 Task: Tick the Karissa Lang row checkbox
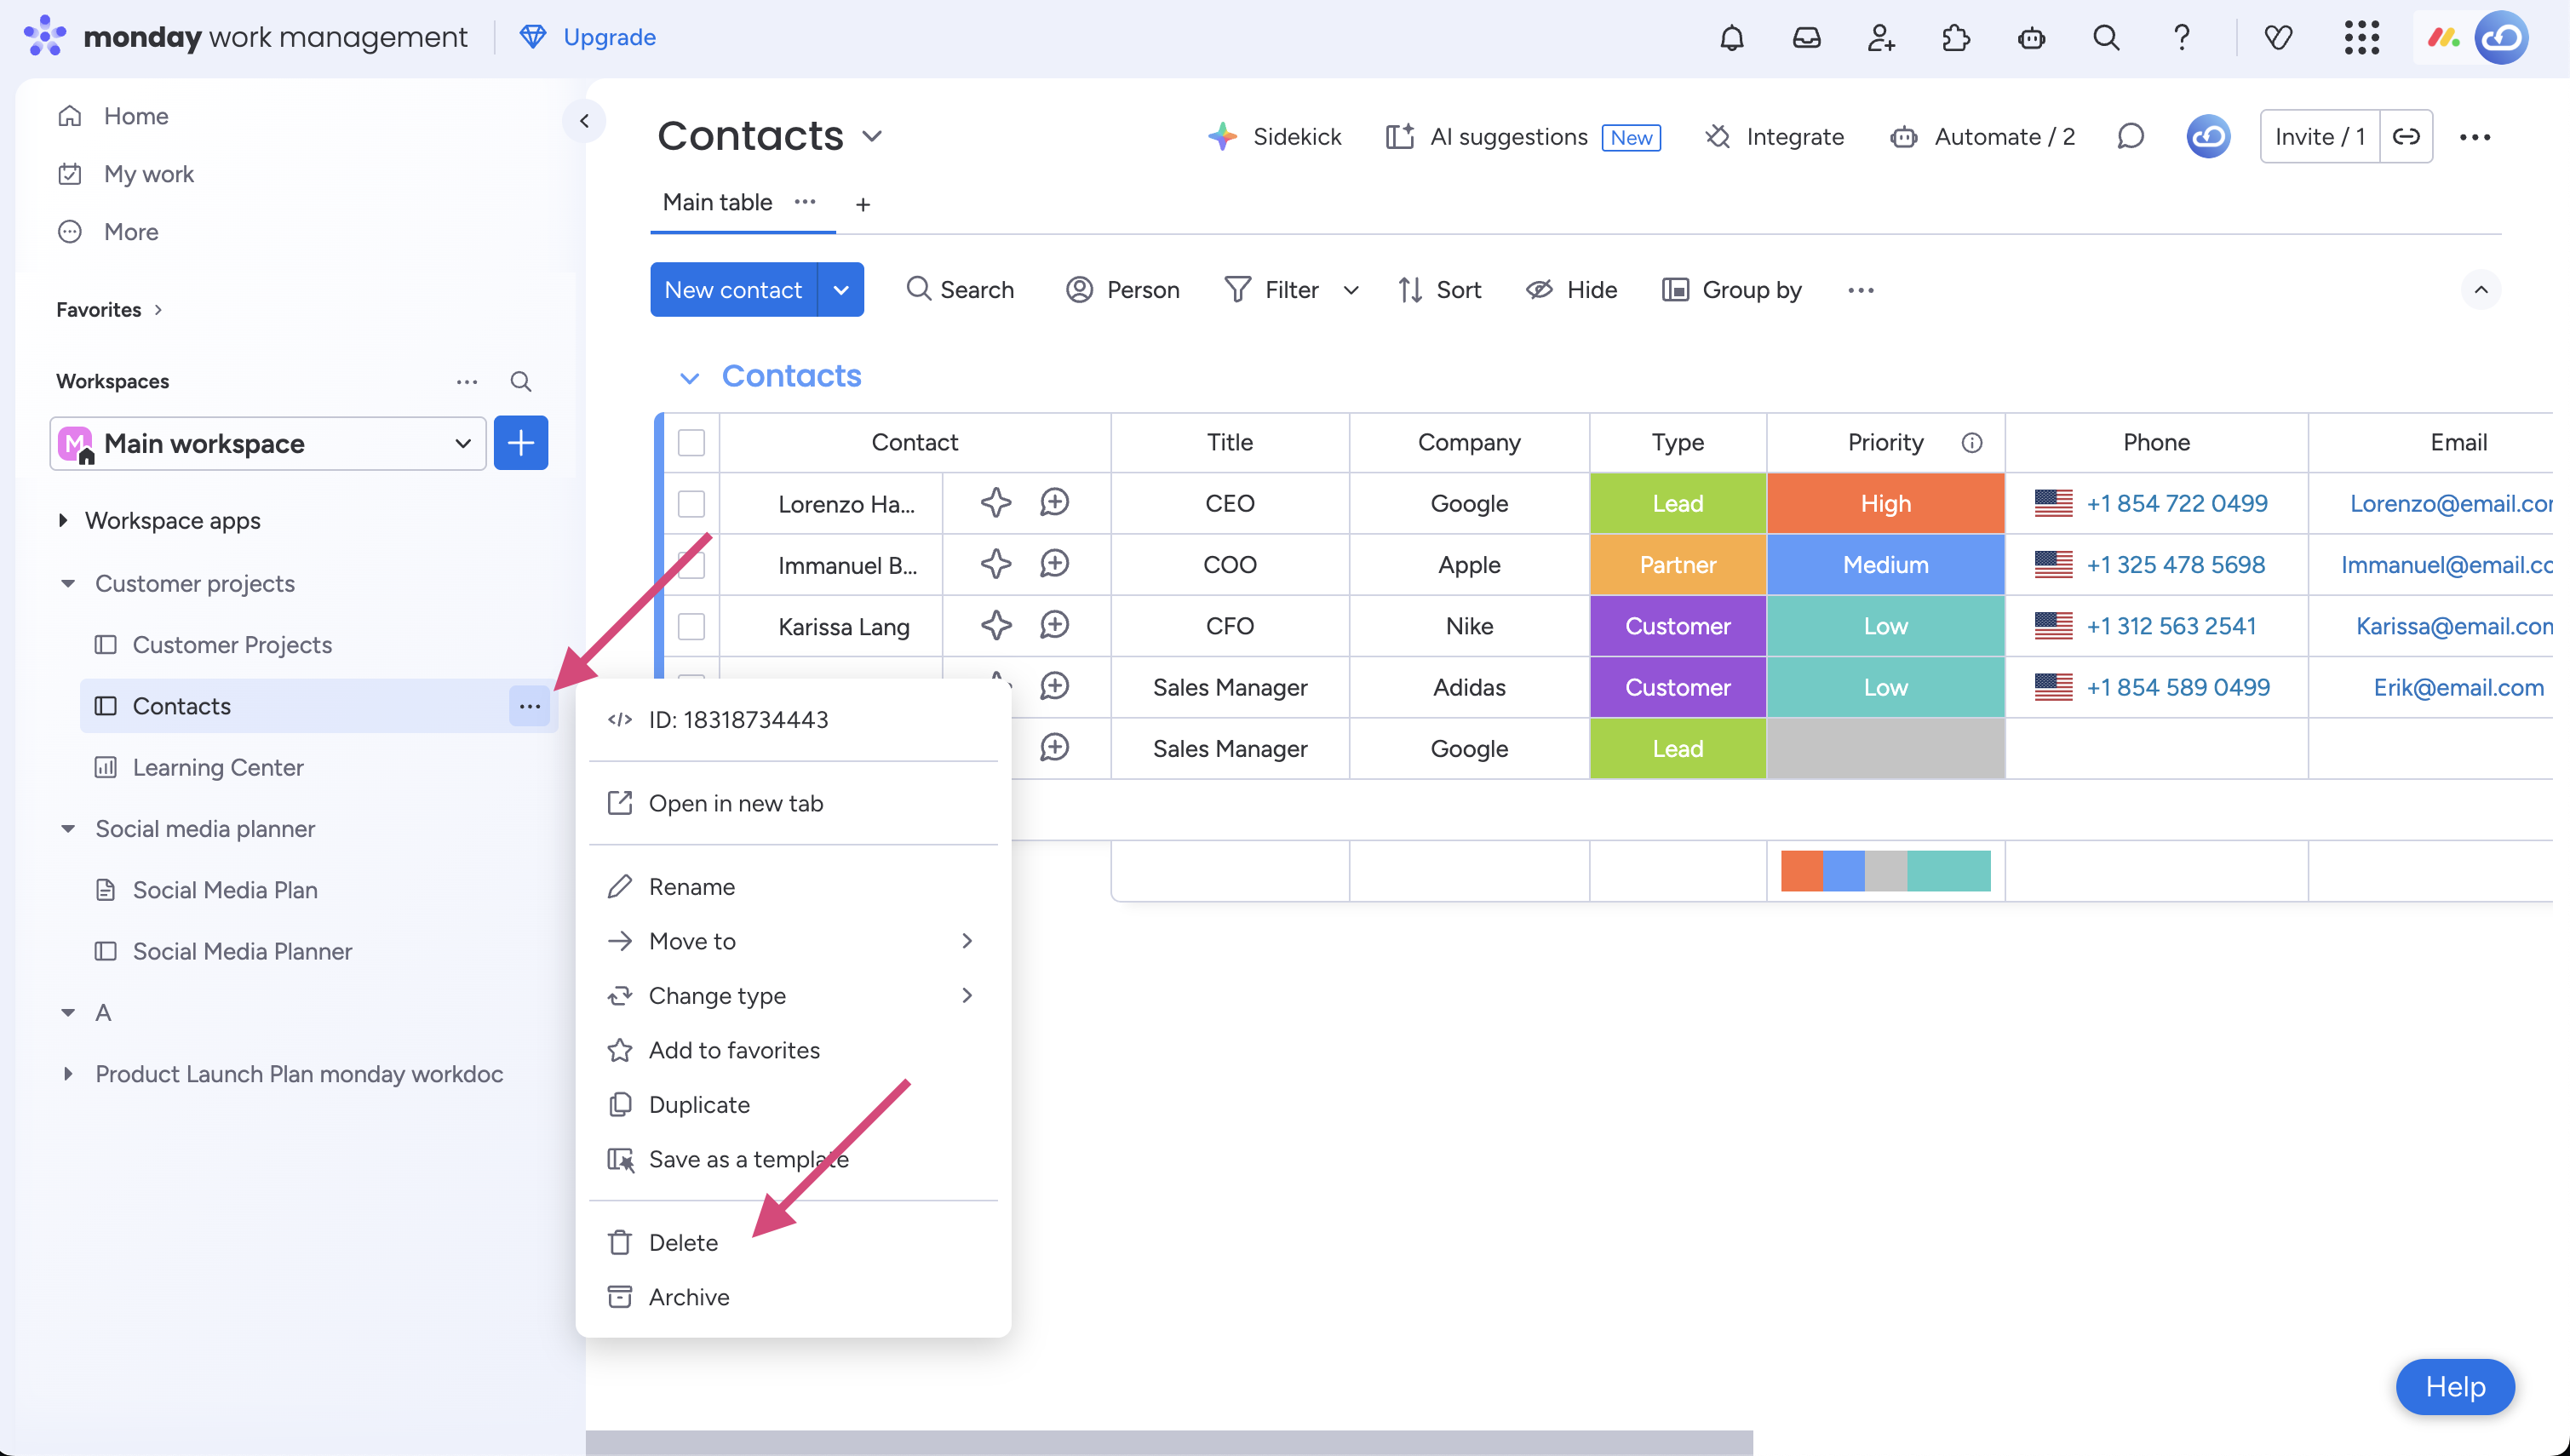(691, 627)
